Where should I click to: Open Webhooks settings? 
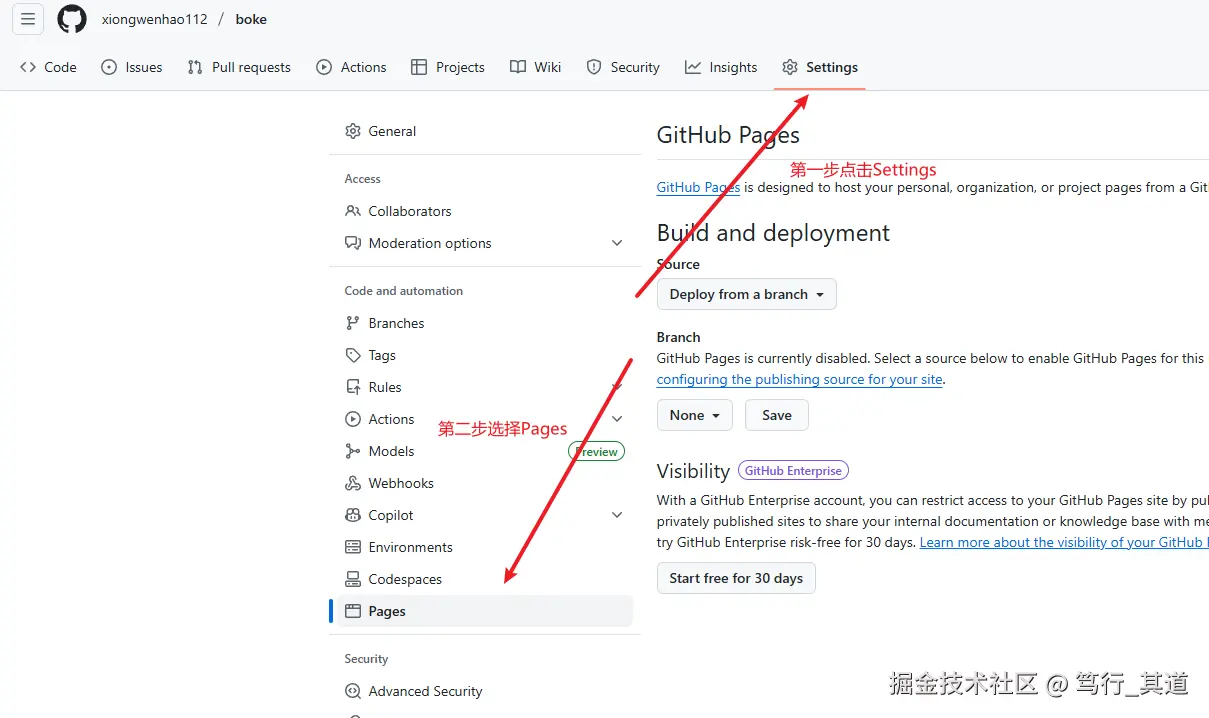(x=485, y=483)
